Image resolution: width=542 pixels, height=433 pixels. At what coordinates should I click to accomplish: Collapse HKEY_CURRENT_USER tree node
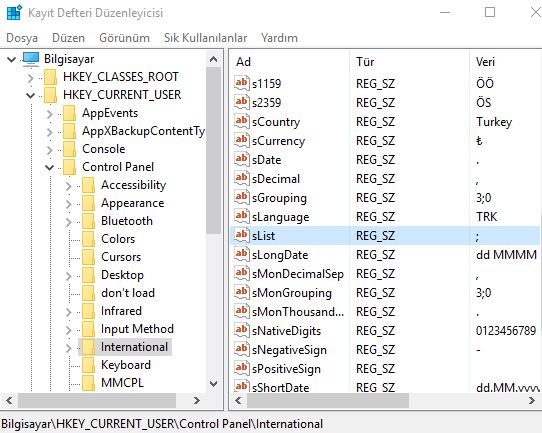30,95
